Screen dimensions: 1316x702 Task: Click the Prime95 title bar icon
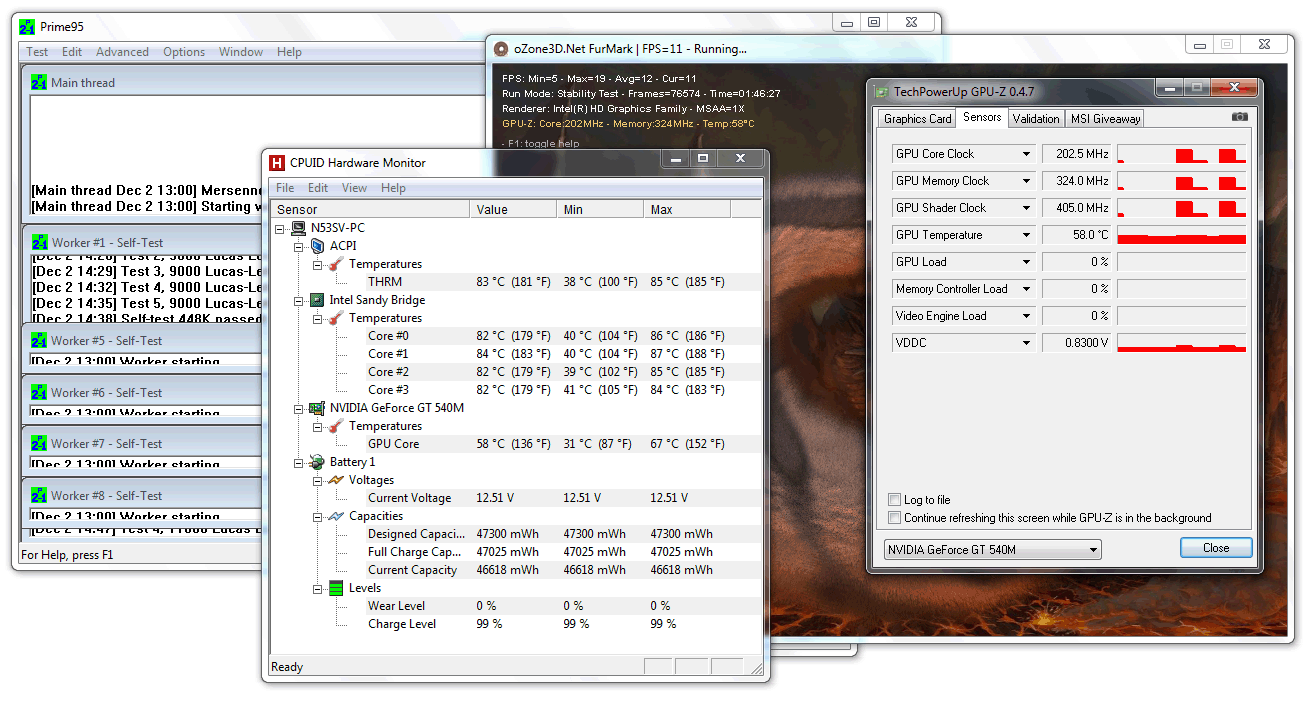27,27
